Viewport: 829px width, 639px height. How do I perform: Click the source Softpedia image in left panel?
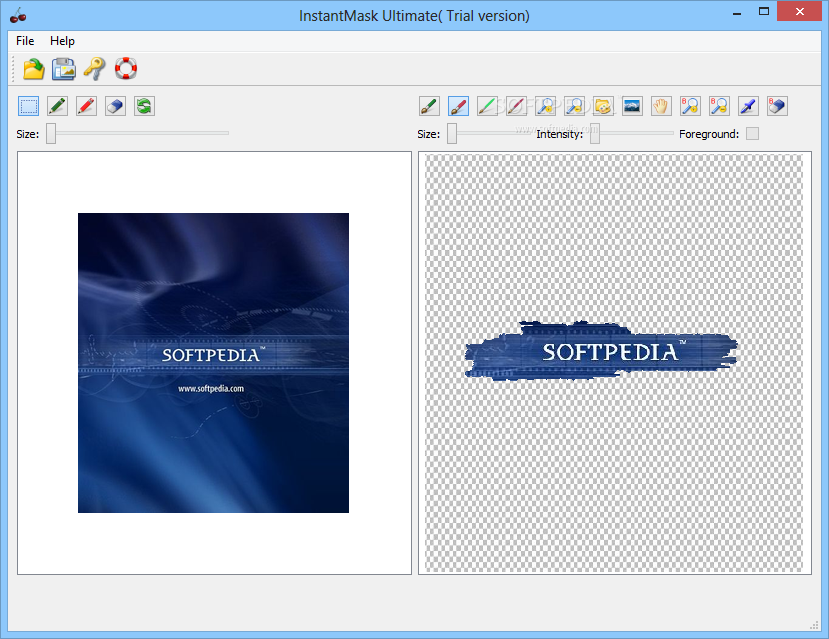coord(214,363)
